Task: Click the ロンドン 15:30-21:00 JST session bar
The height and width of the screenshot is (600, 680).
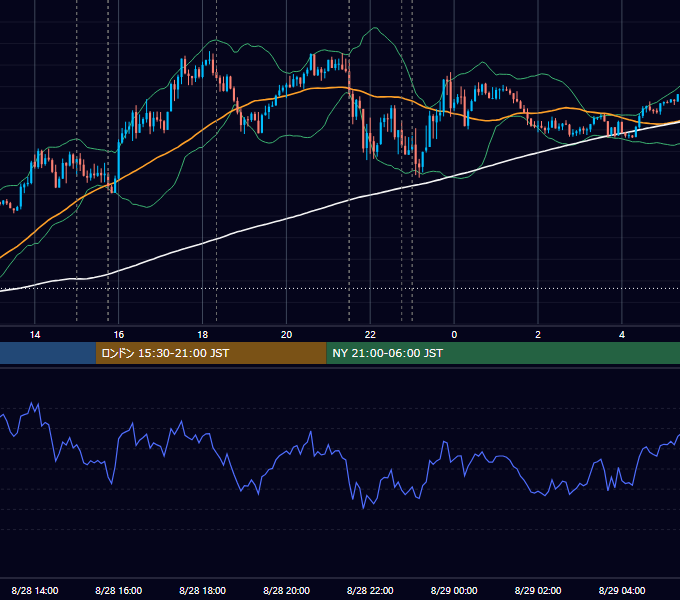Action: 211,353
